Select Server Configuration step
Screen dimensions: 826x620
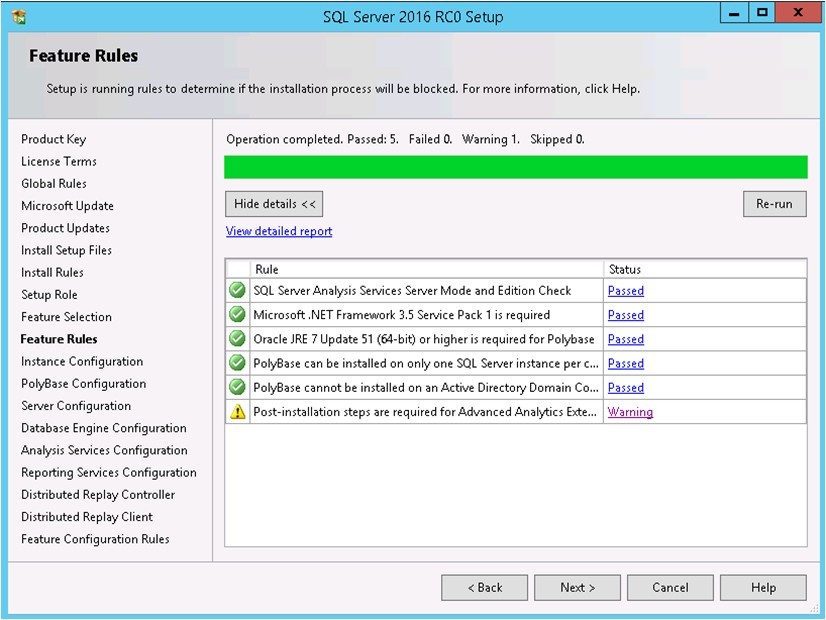[76, 406]
